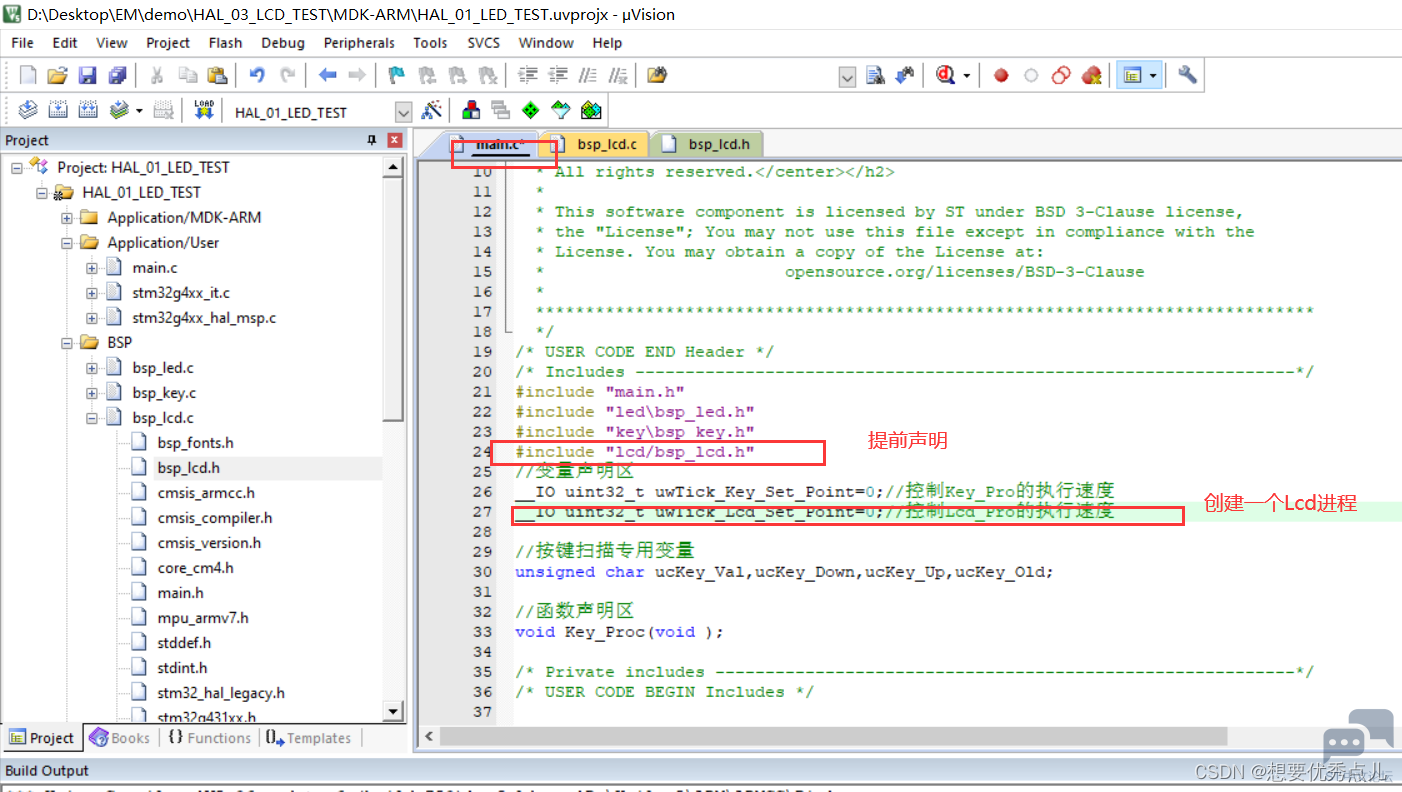The image size is (1402, 792).
Task: Create a new file with the New icon
Action: 28,75
